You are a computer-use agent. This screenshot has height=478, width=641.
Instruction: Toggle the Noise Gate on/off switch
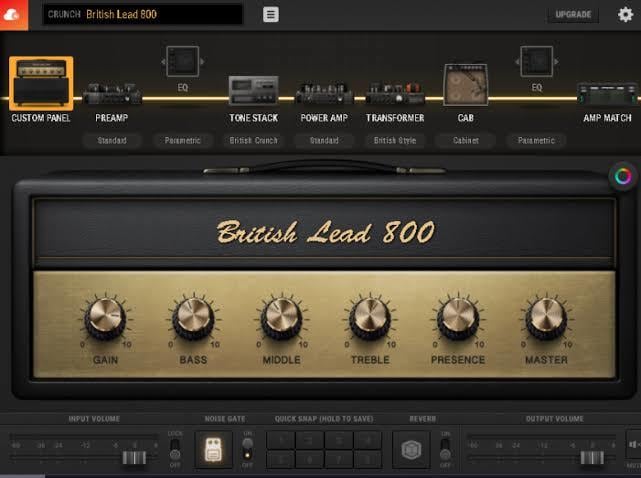tap(247, 449)
